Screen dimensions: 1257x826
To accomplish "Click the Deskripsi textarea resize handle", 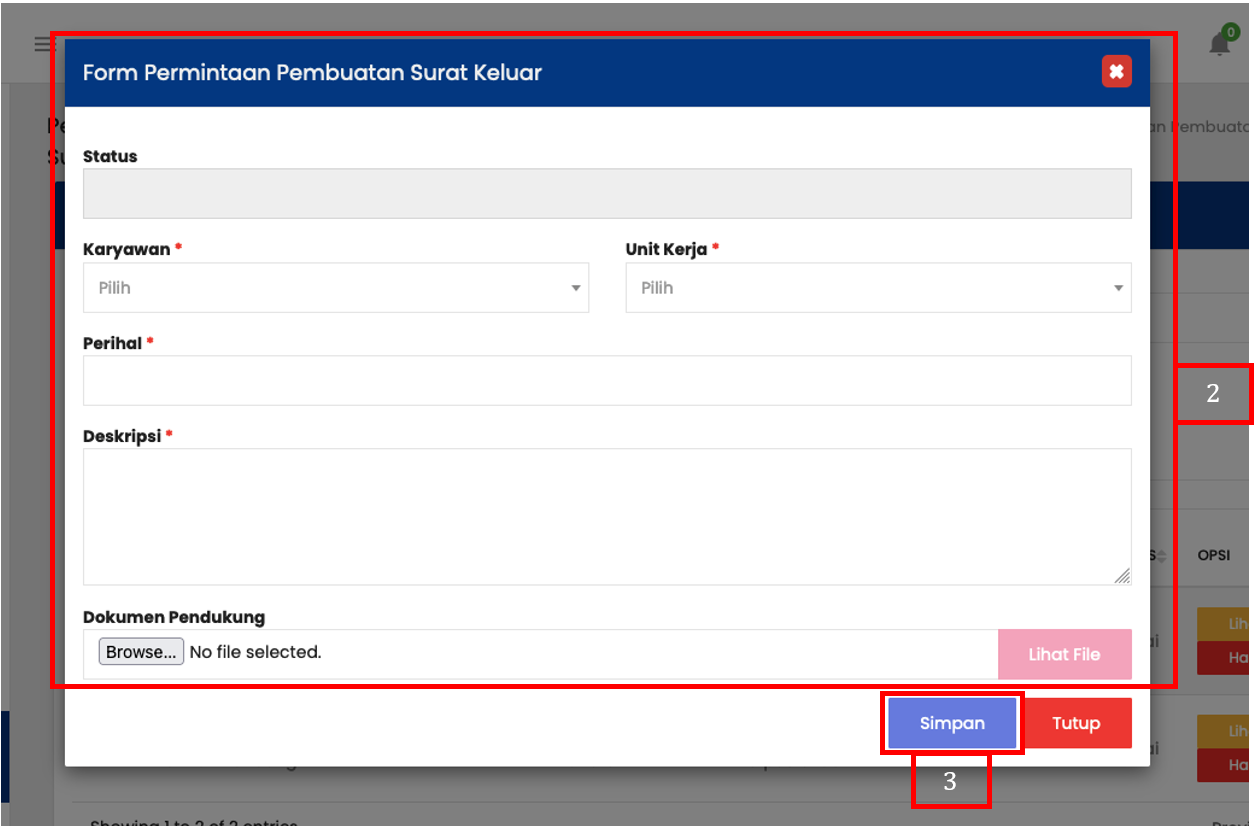I will click(1122, 576).
